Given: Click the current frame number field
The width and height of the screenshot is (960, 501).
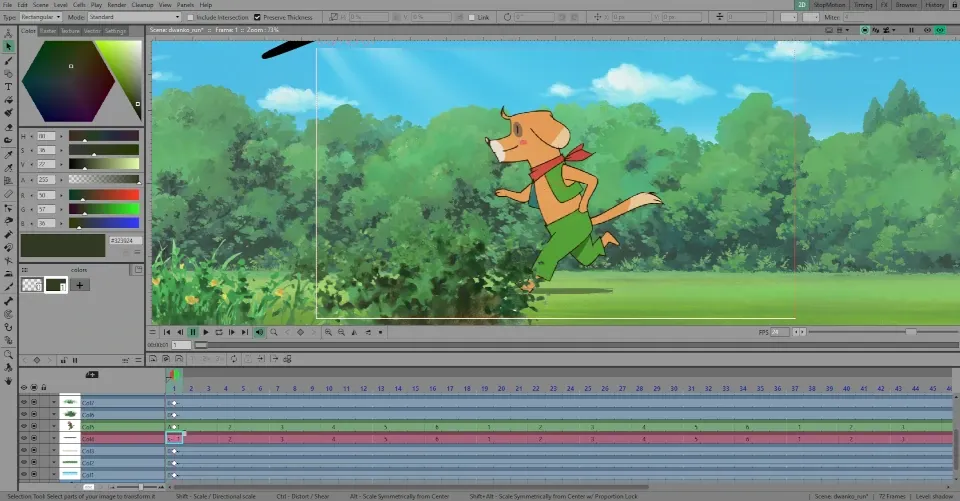Looking at the screenshot, I should (x=181, y=345).
